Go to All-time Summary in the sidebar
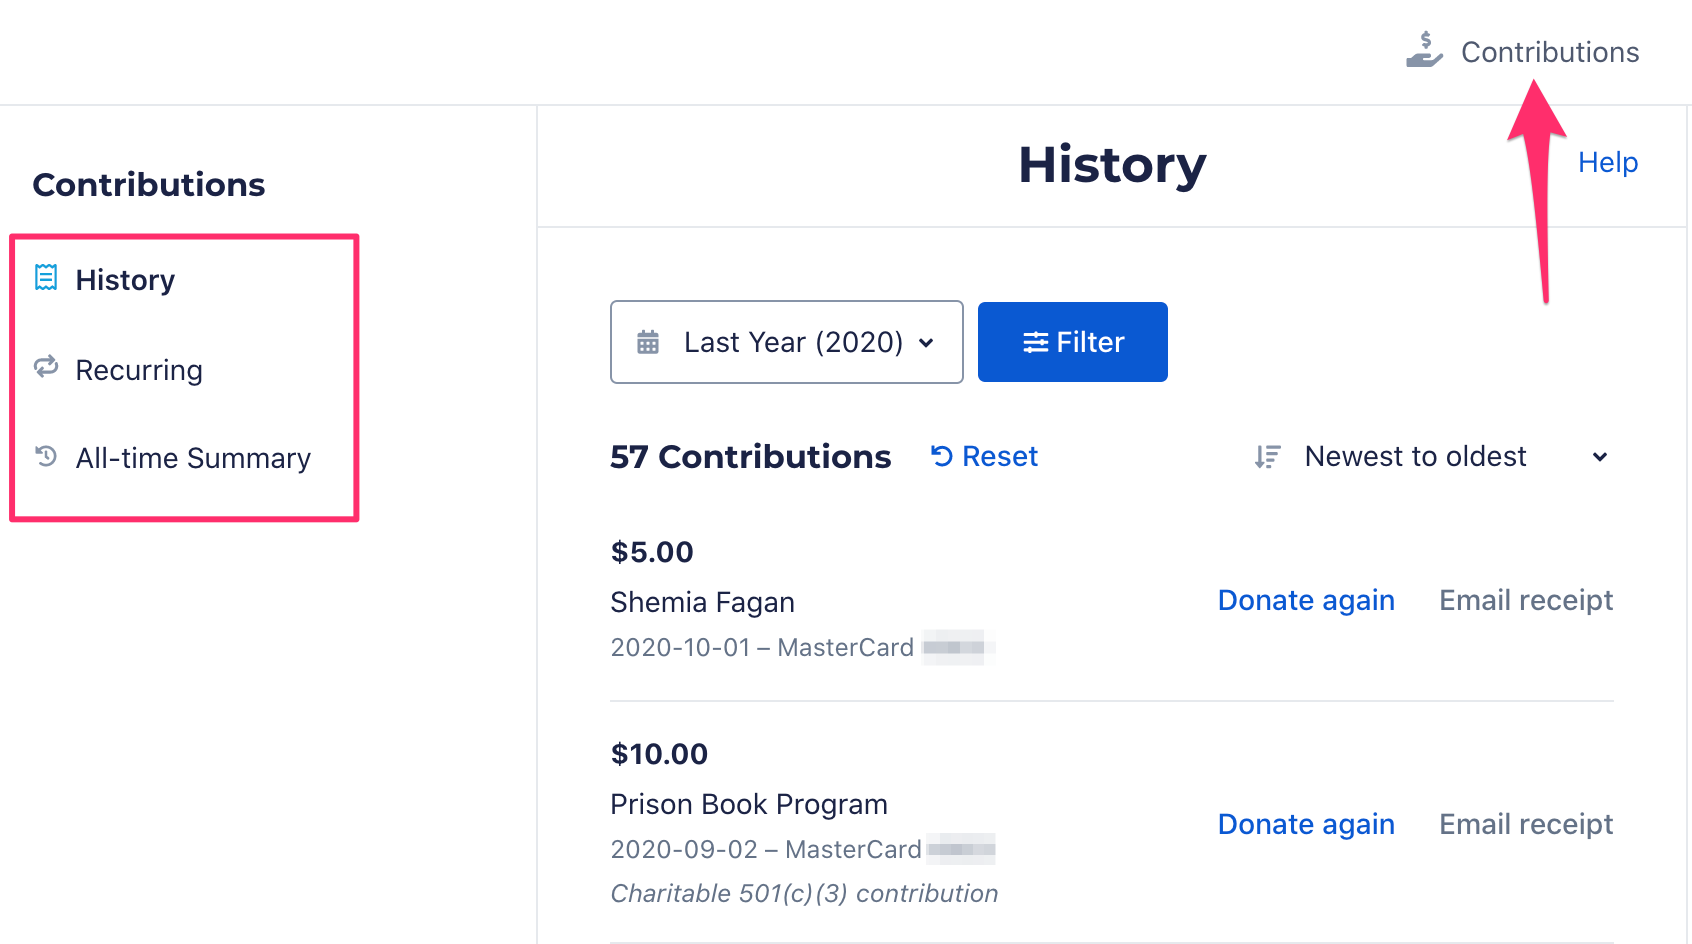This screenshot has width=1692, height=944. 193,458
